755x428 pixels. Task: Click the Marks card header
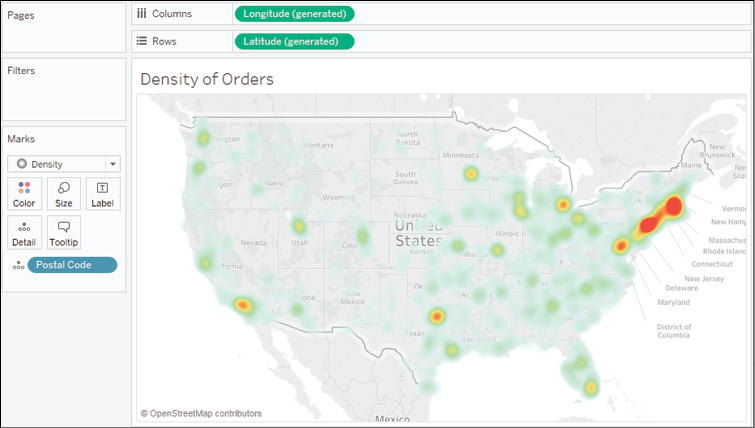21,139
